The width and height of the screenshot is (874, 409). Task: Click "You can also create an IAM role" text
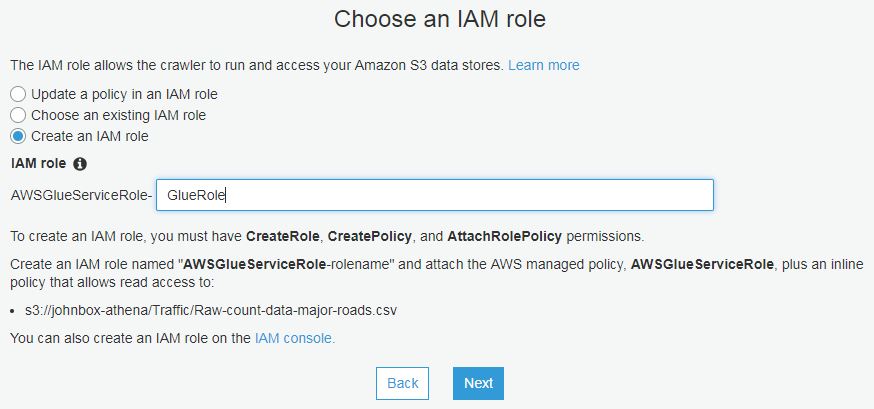point(130,338)
